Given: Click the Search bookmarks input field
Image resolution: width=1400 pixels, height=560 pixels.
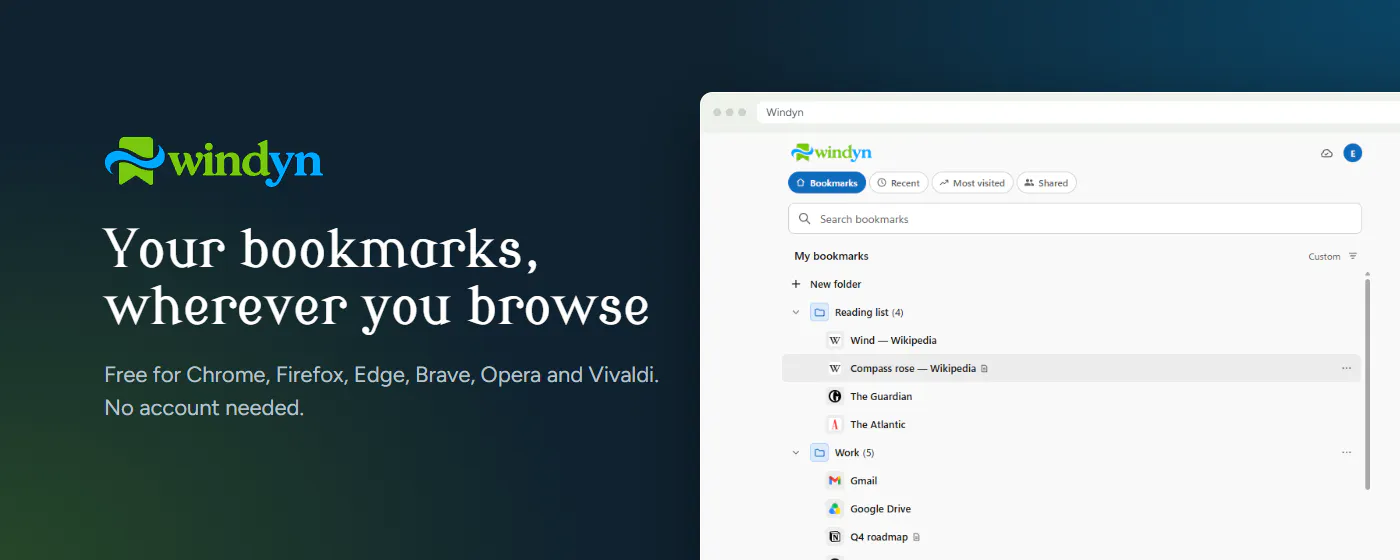Looking at the screenshot, I should click(x=1075, y=219).
